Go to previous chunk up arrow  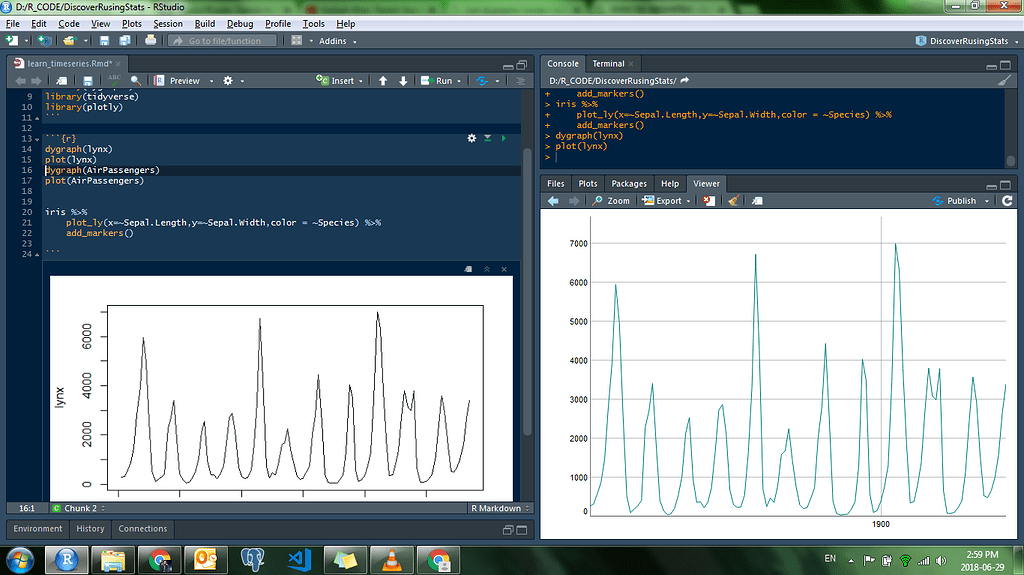383,81
